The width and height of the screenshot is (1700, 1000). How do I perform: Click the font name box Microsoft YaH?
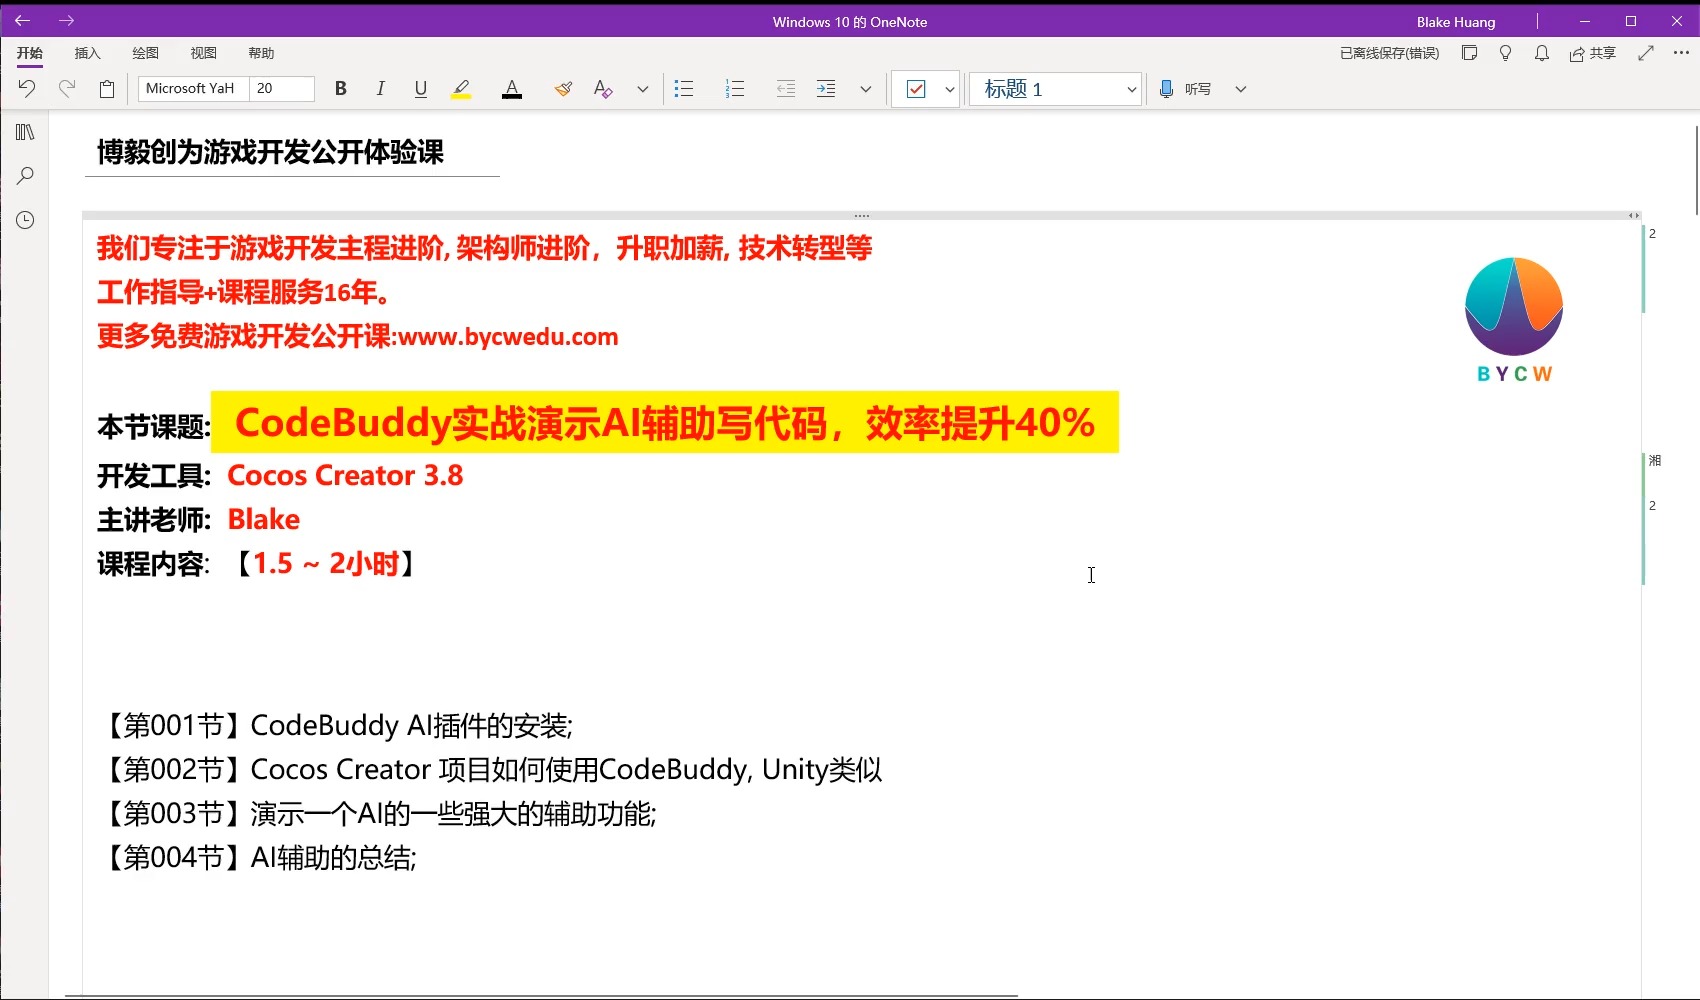point(193,89)
